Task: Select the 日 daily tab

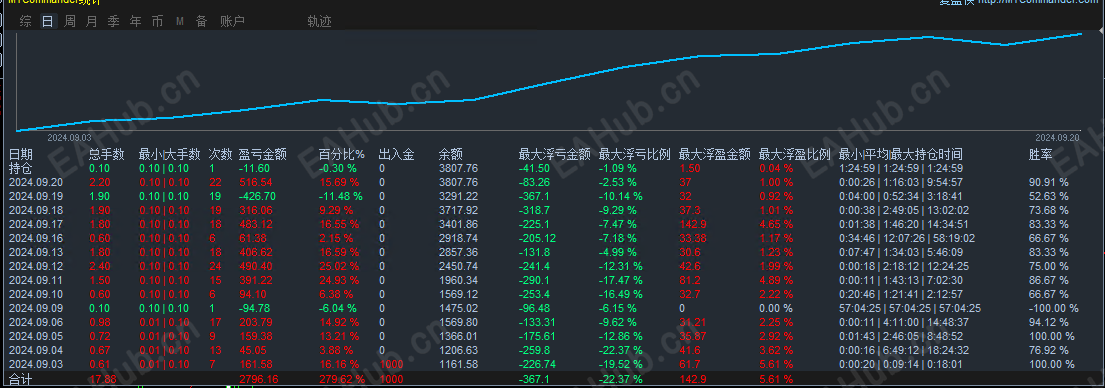Action: click(x=47, y=21)
